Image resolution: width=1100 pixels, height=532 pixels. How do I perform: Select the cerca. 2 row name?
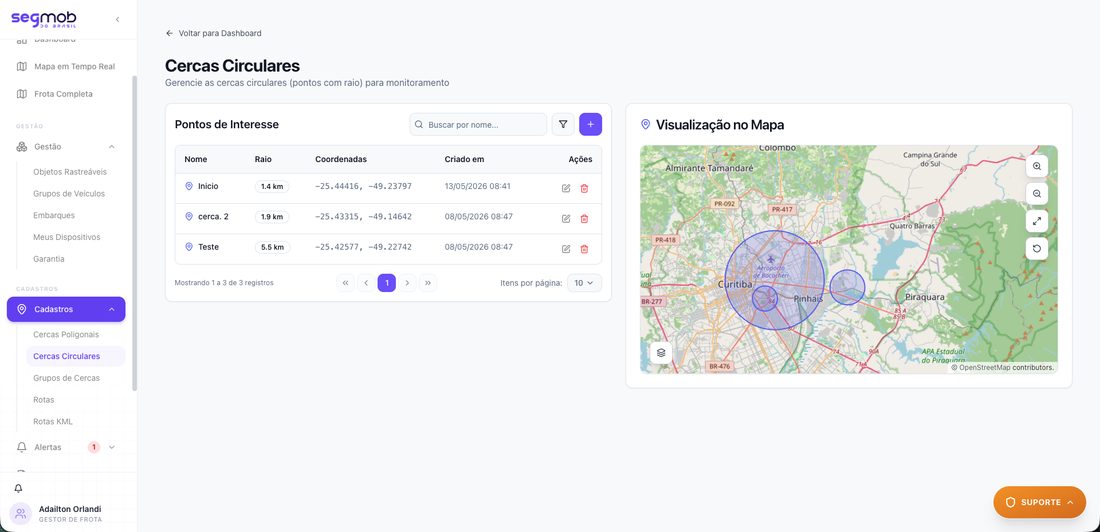click(213, 217)
